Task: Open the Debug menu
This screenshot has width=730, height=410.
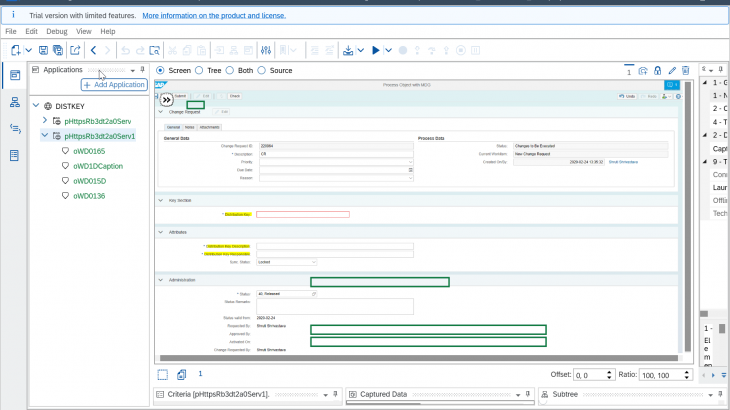Action: [57, 31]
